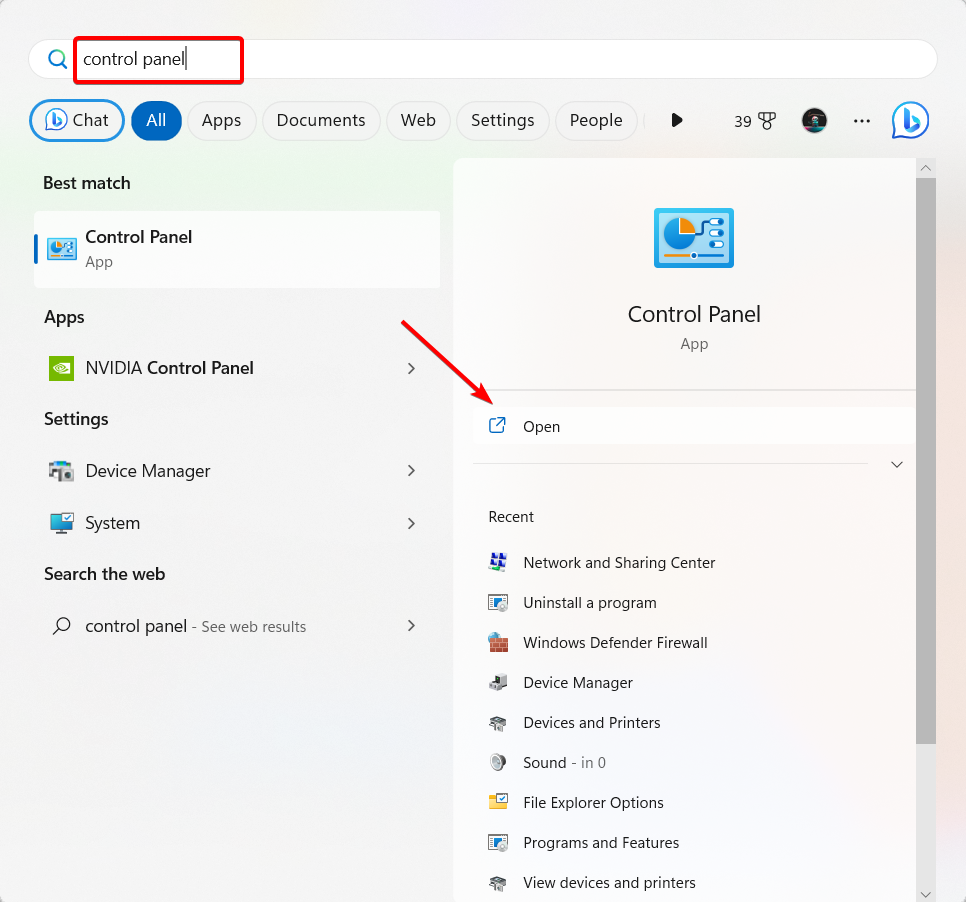Open Uninstall a program
The image size is (966, 902).
point(590,603)
